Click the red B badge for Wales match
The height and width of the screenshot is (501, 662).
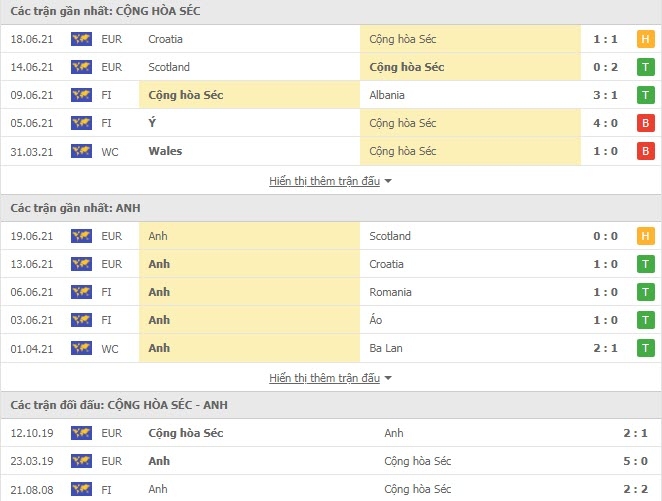coord(646,151)
